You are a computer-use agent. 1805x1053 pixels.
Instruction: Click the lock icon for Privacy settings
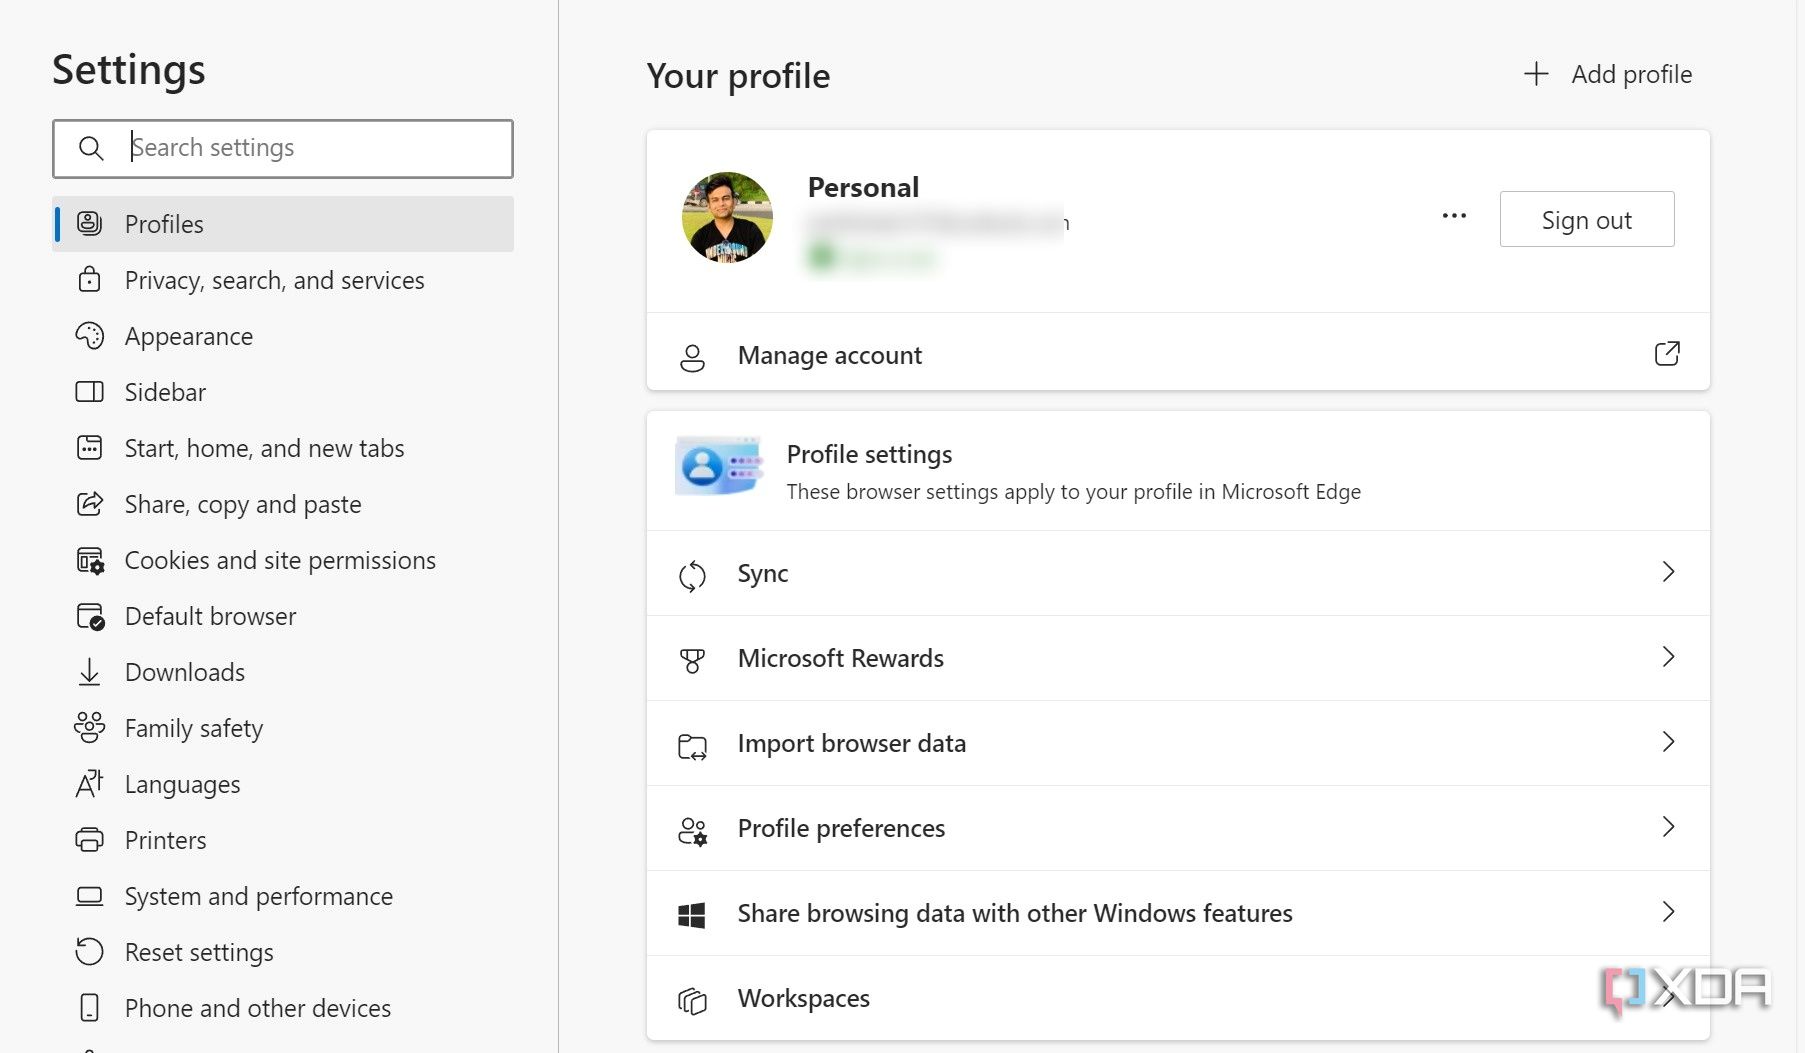click(x=89, y=279)
